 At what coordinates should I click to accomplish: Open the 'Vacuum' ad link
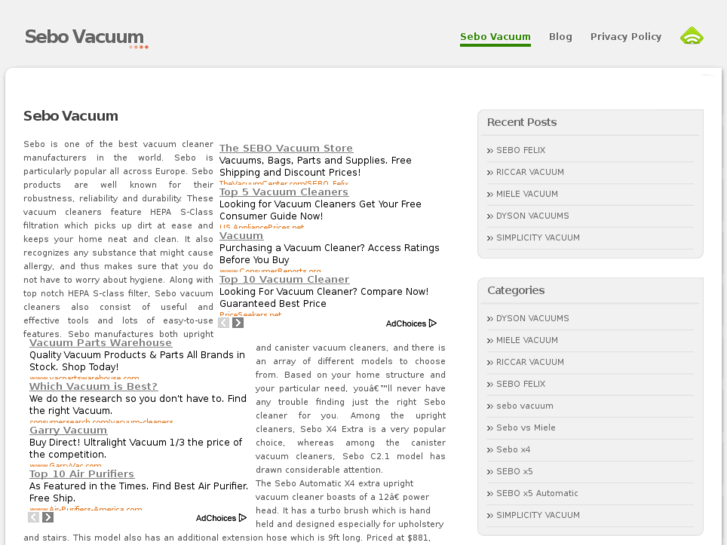pos(241,235)
